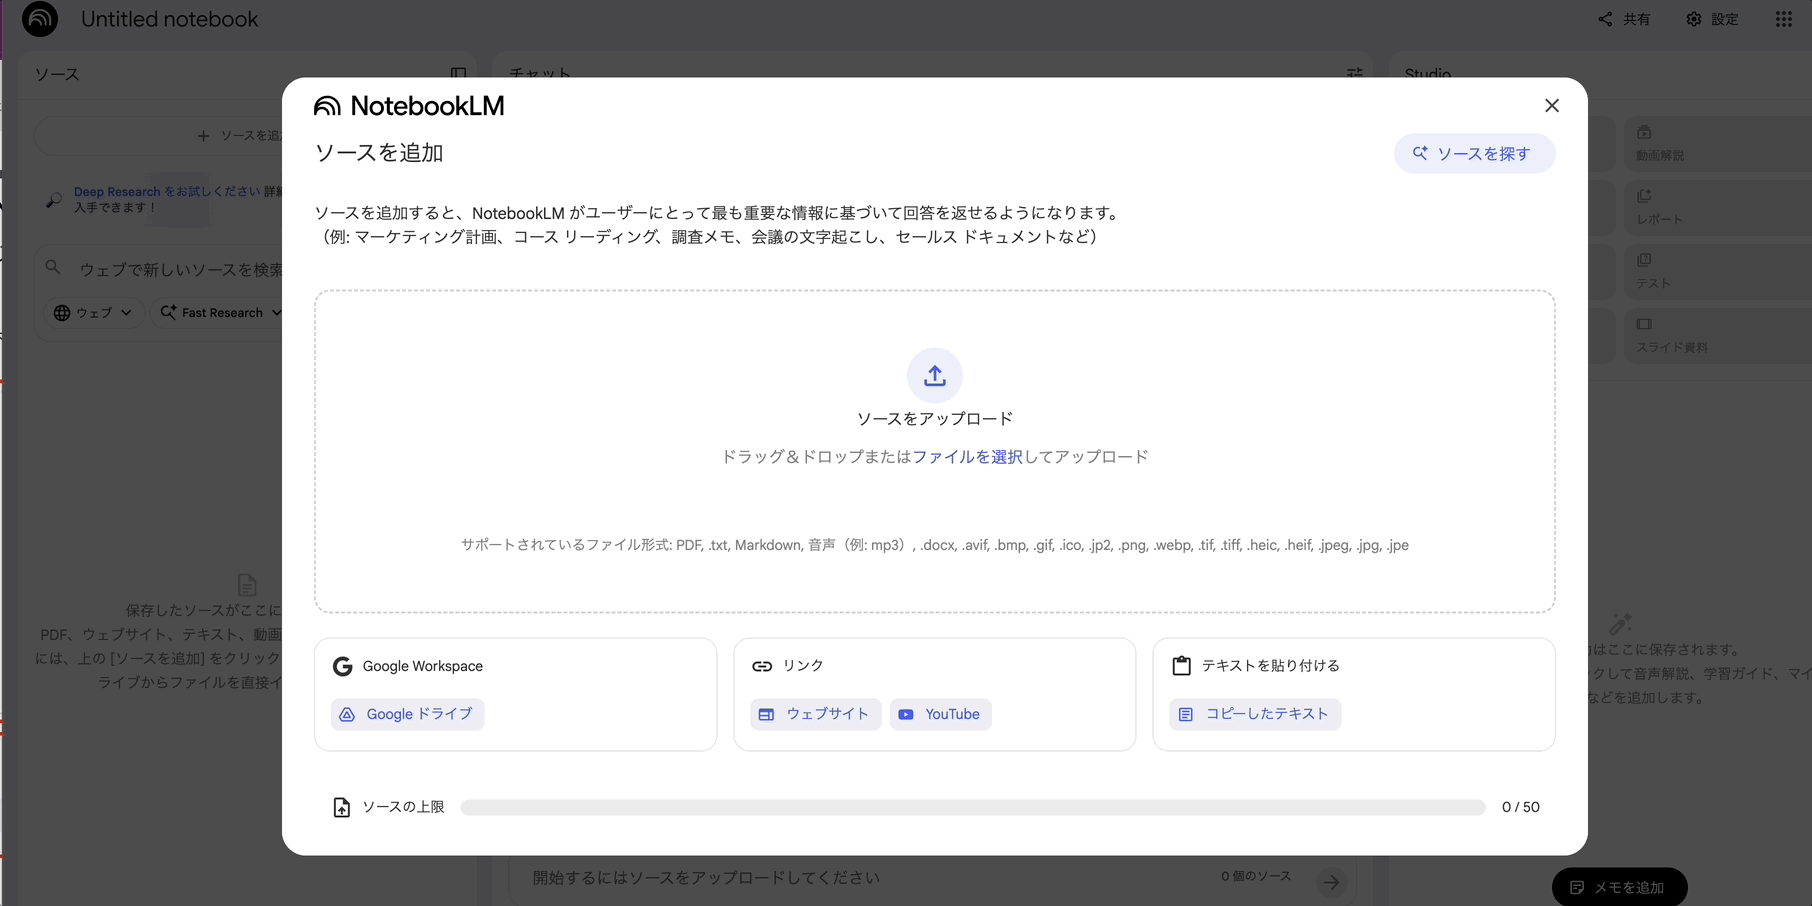
Task: Expand the ウェブ source type dropdown
Action: tap(92, 312)
